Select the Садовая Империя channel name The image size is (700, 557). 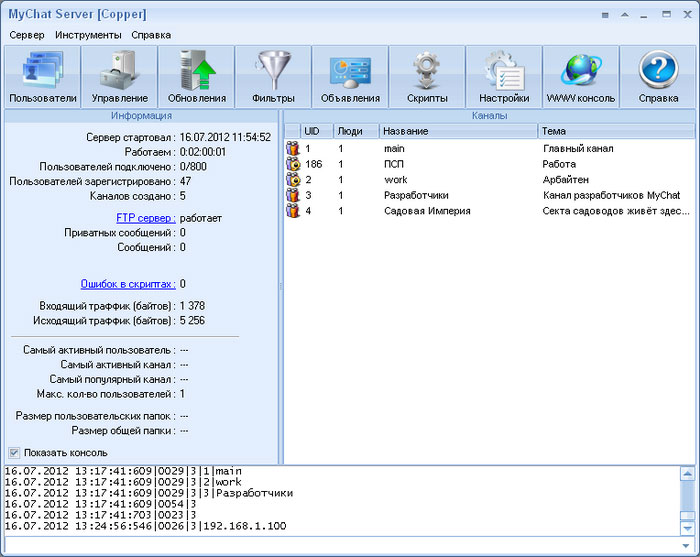(x=427, y=211)
